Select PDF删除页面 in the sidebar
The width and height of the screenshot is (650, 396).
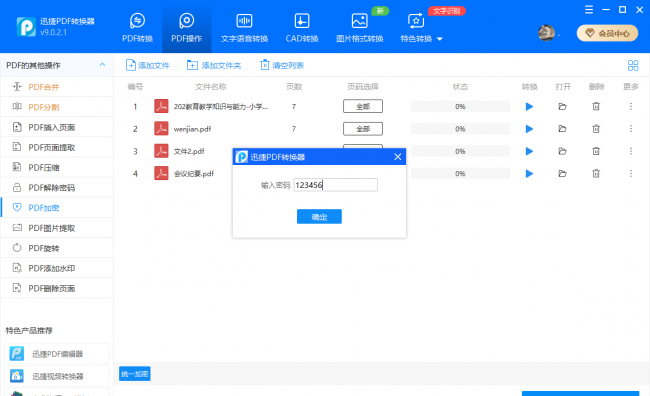(57, 288)
